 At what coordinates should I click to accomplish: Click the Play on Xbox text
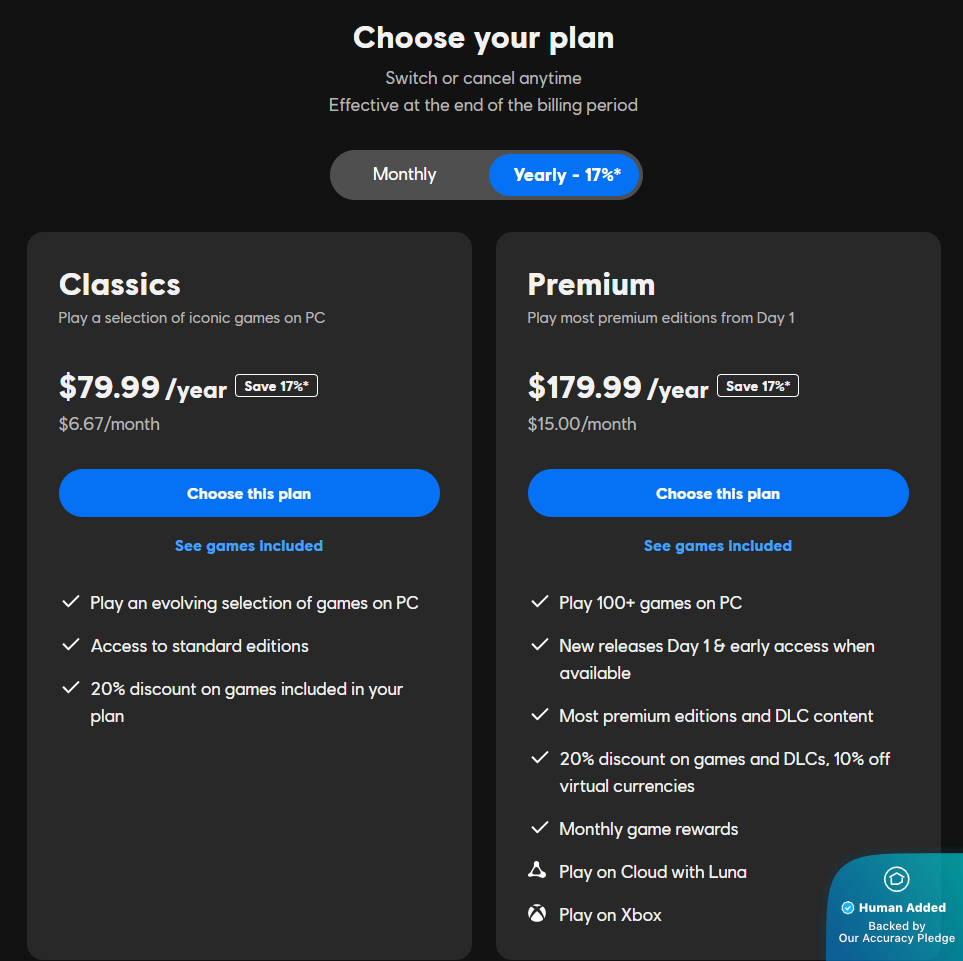(x=610, y=915)
